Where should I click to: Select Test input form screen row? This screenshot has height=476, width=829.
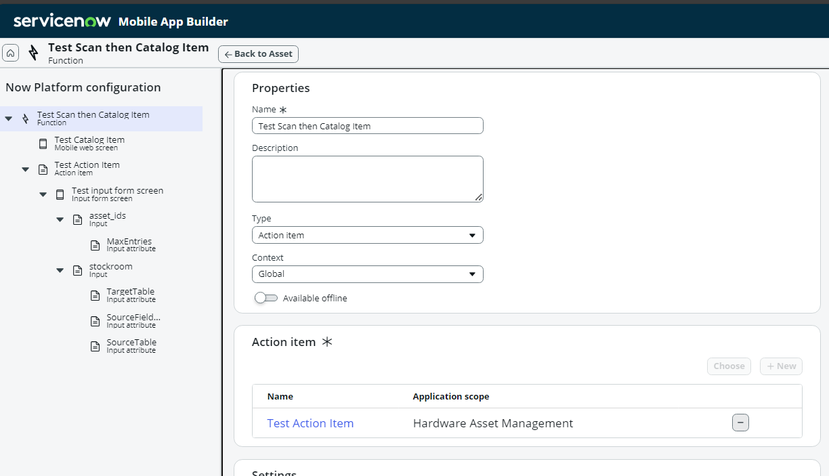[x=117, y=194]
